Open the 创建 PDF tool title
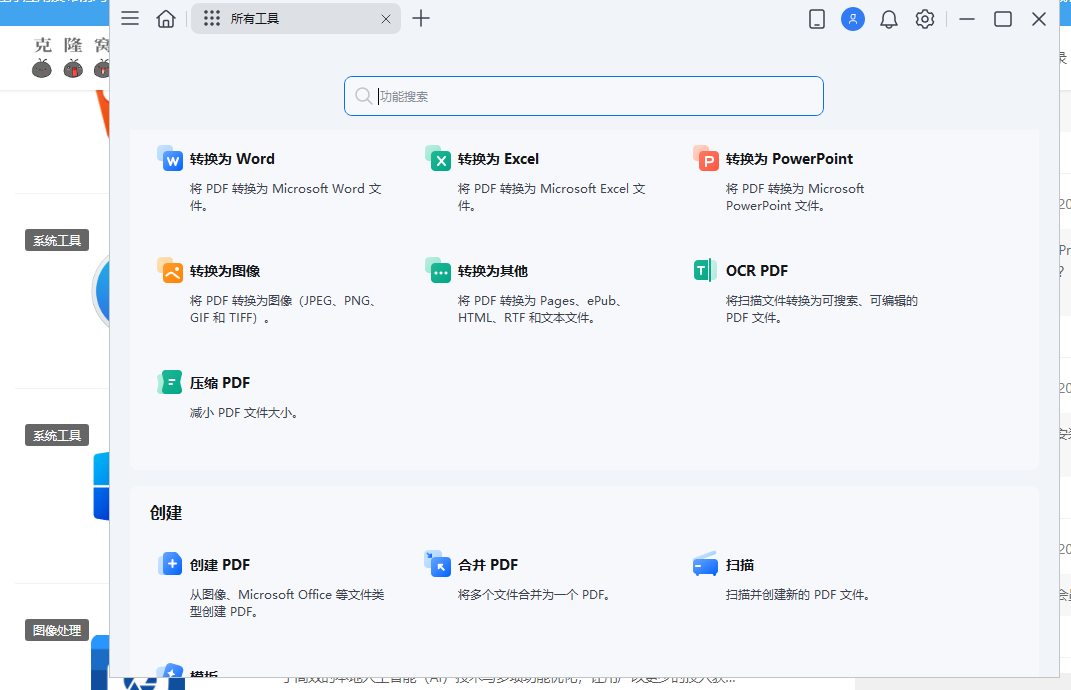Screen dimensions: 1071x690 point(220,565)
